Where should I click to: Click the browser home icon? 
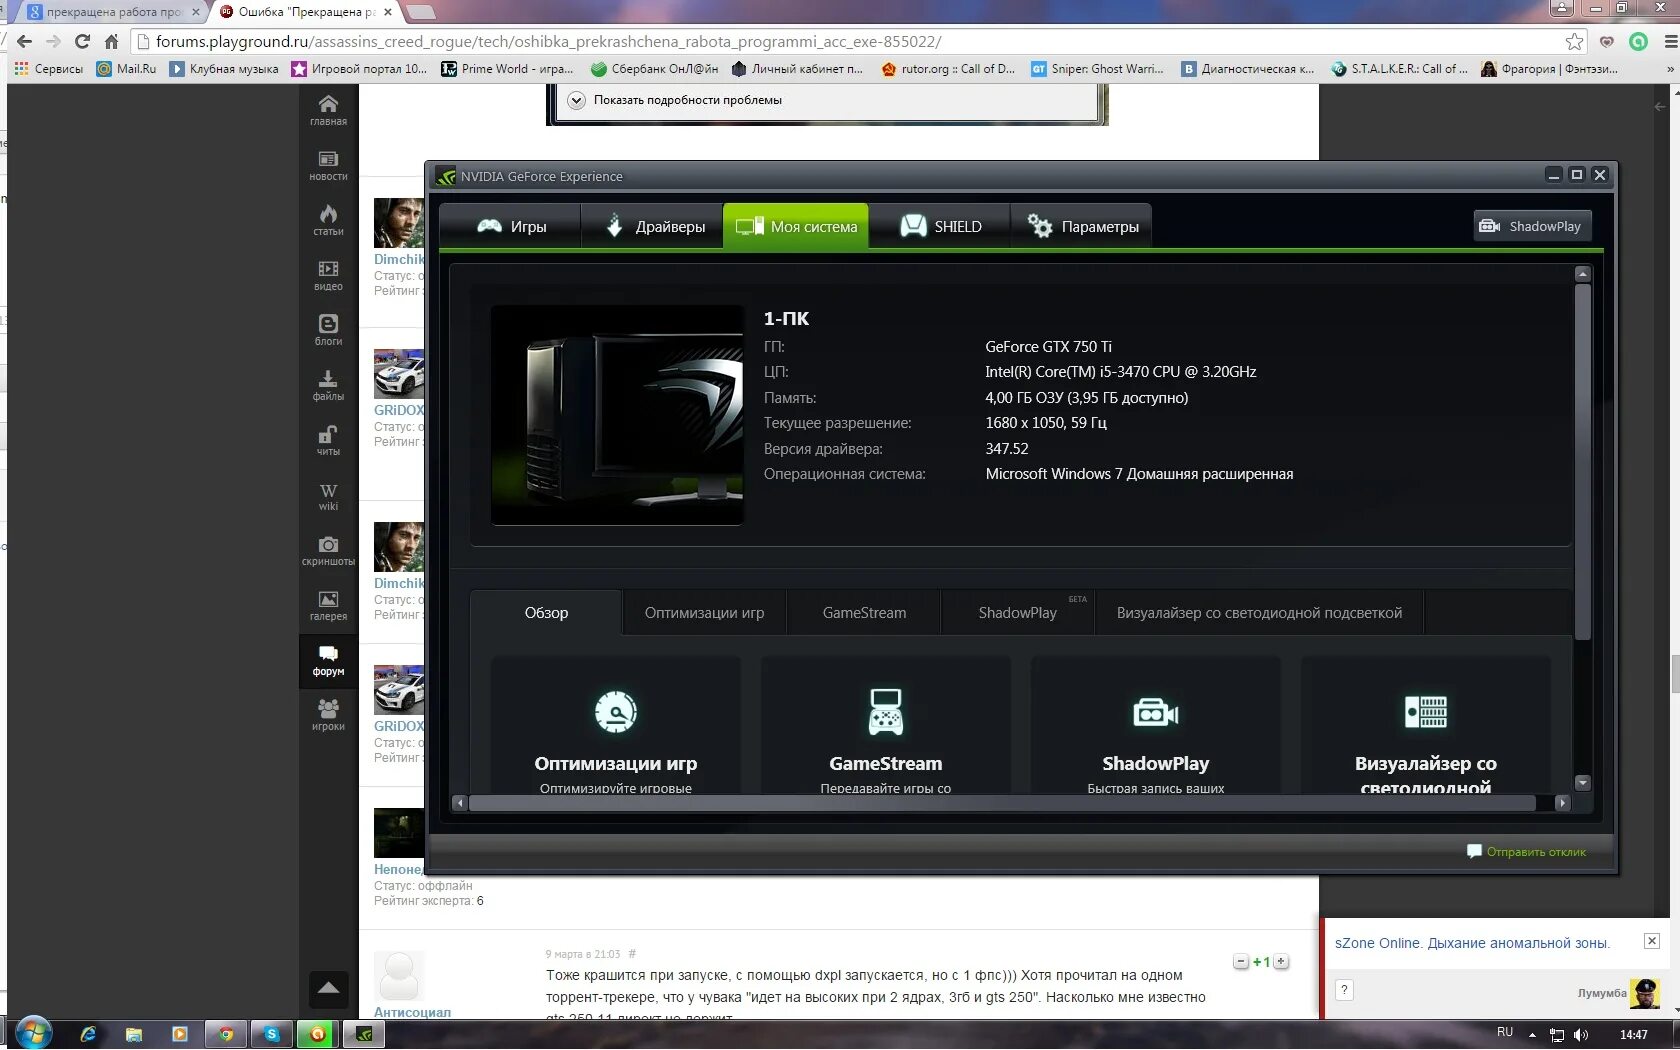(x=111, y=41)
